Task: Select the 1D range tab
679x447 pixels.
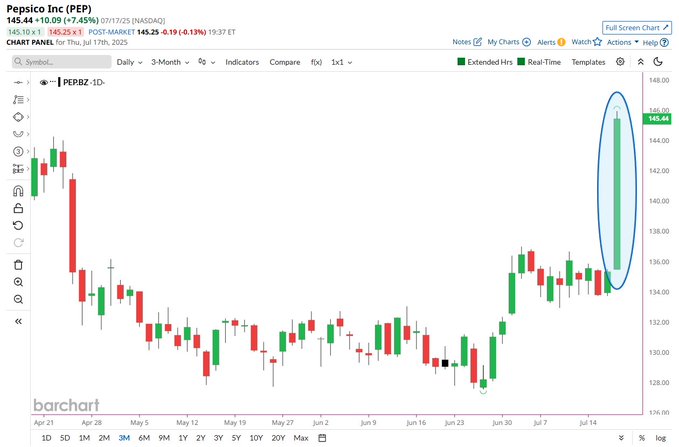Action: pos(46,438)
